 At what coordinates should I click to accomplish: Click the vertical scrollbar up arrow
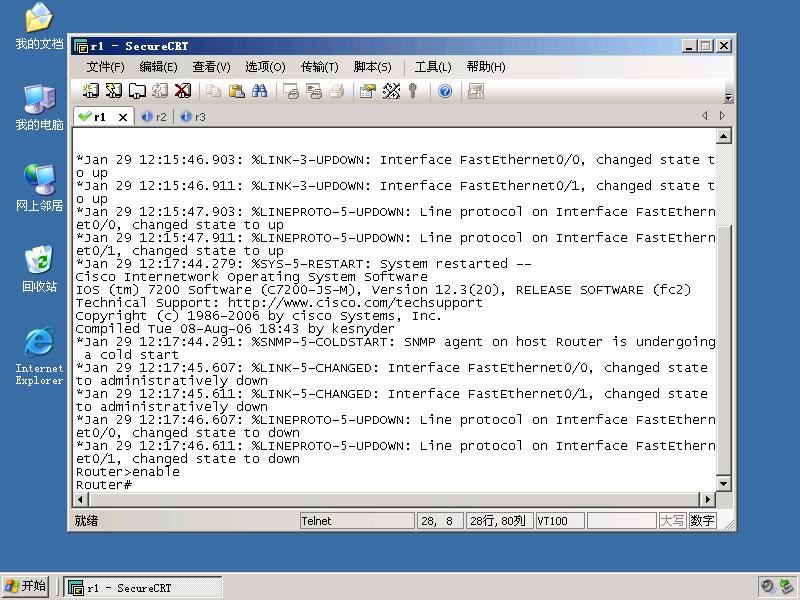coord(723,136)
